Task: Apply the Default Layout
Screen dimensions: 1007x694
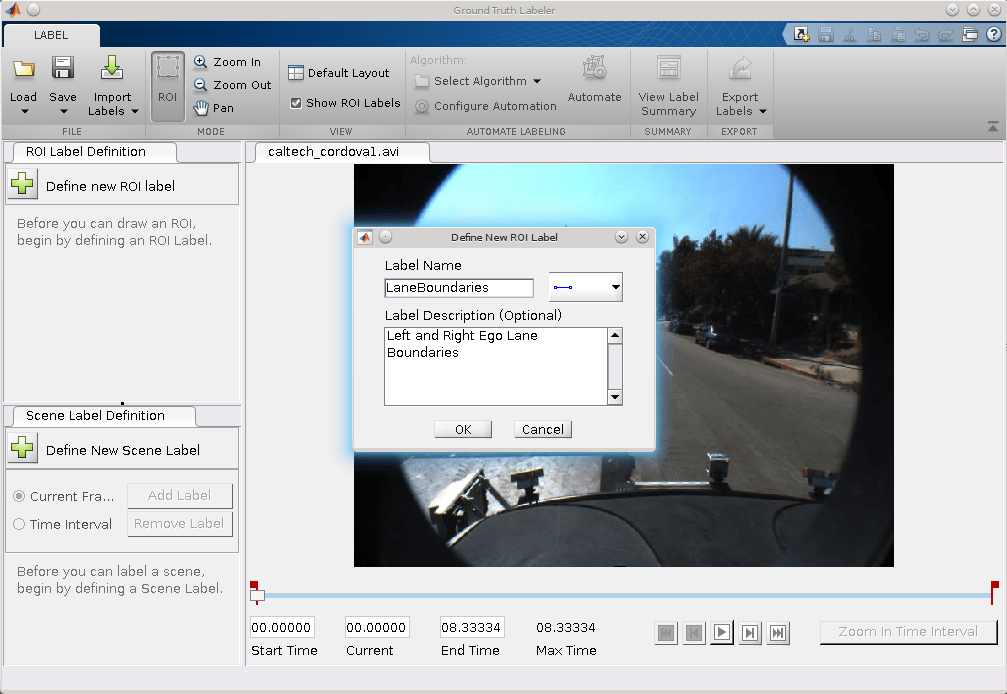Action: coord(338,73)
